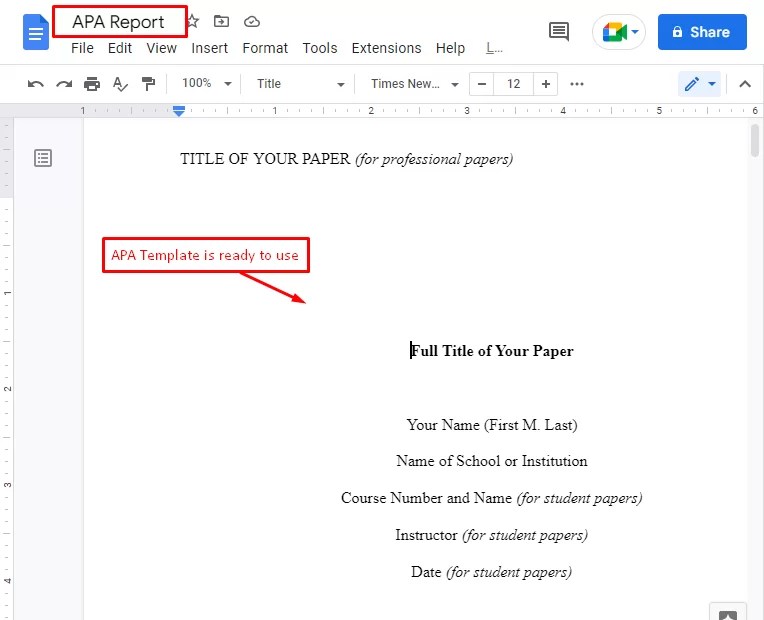Image resolution: width=764 pixels, height=620 pixels.
Task: Click the APA Report document title
Action: pos(118,22)
